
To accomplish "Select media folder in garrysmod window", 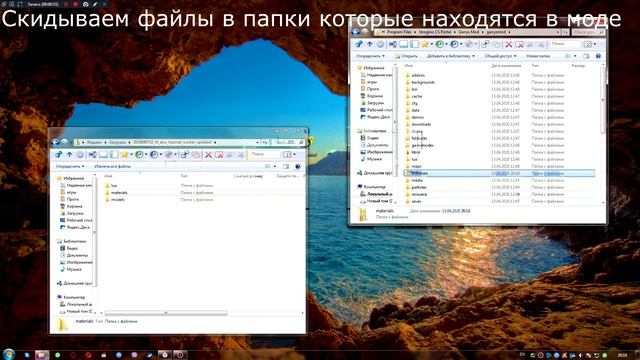I will pyautogui.click(x=413, y=180).
